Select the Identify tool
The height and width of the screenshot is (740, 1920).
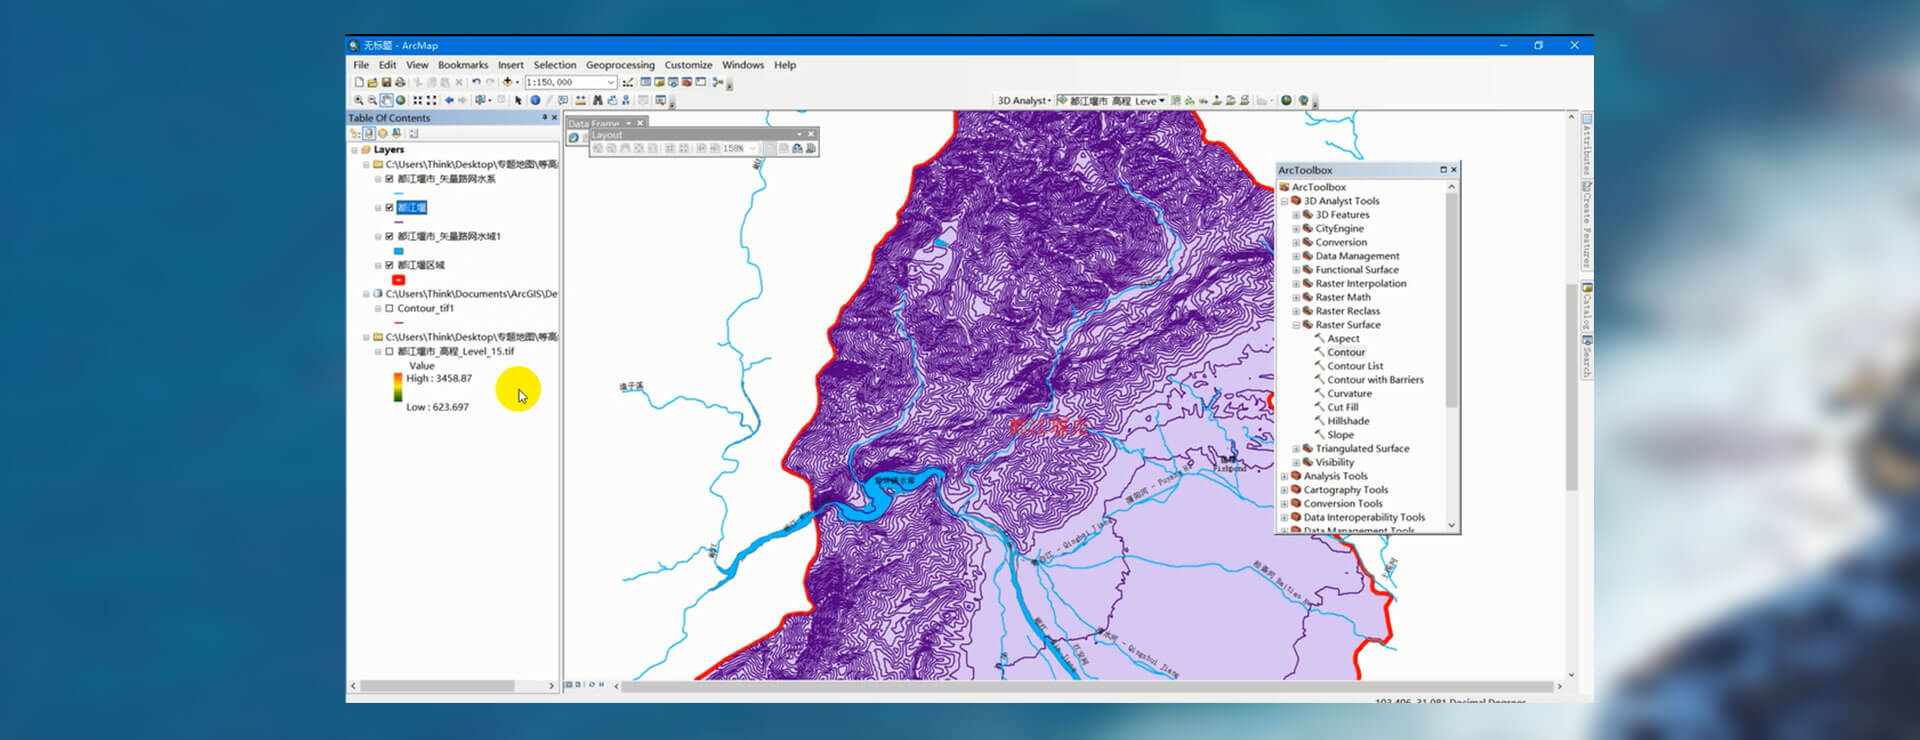535,100
